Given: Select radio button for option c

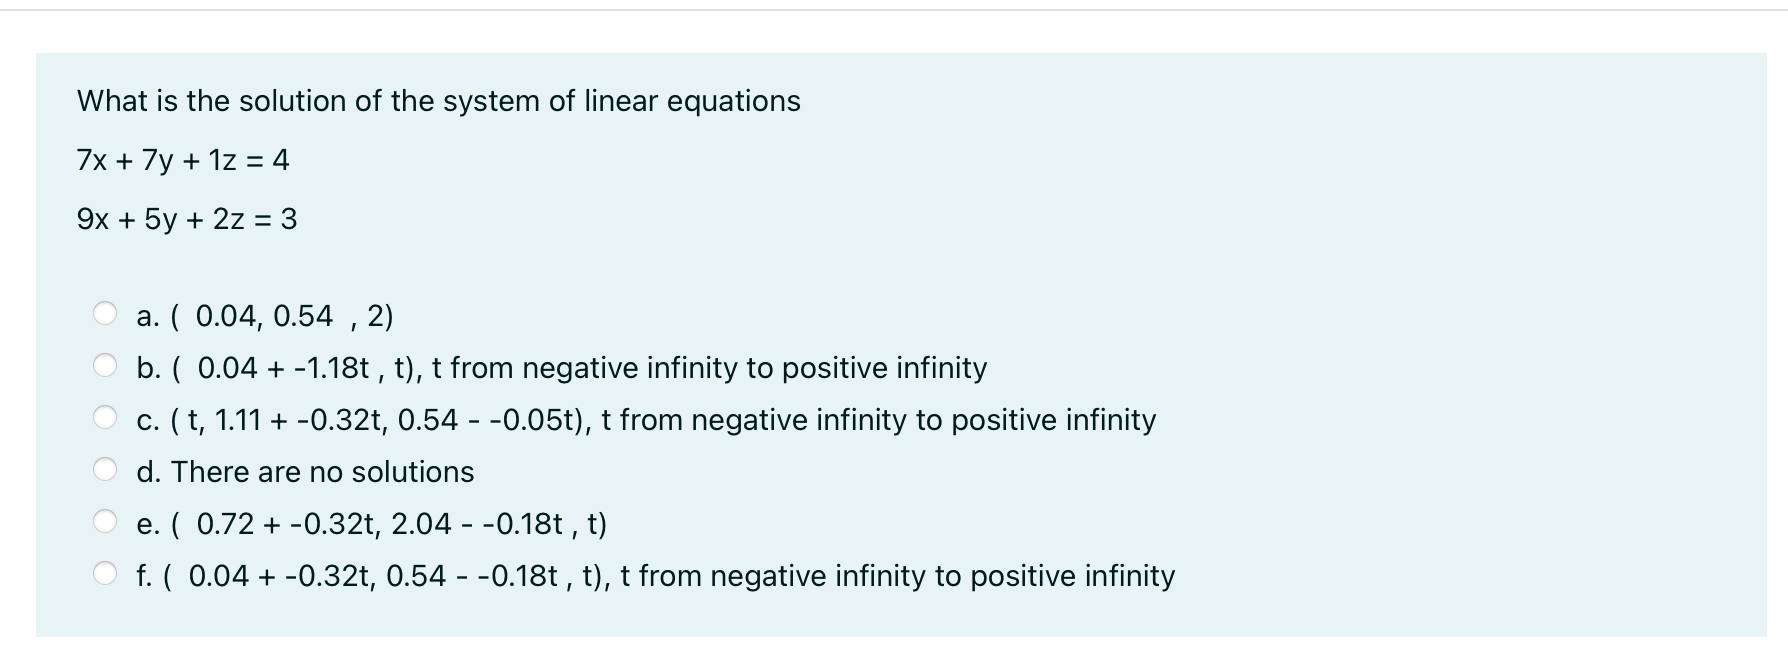Looking at the screenshot, I should (106, 414).
